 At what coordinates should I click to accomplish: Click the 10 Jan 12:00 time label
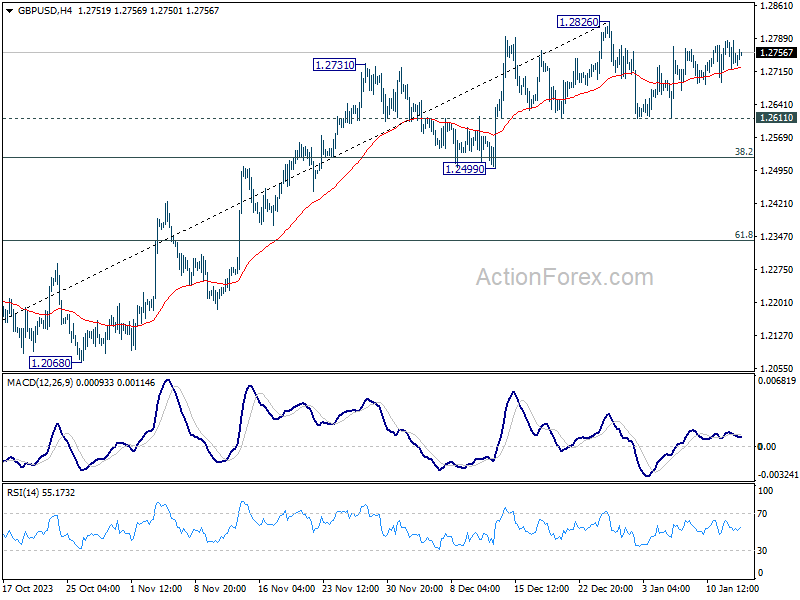pos(733,588)
